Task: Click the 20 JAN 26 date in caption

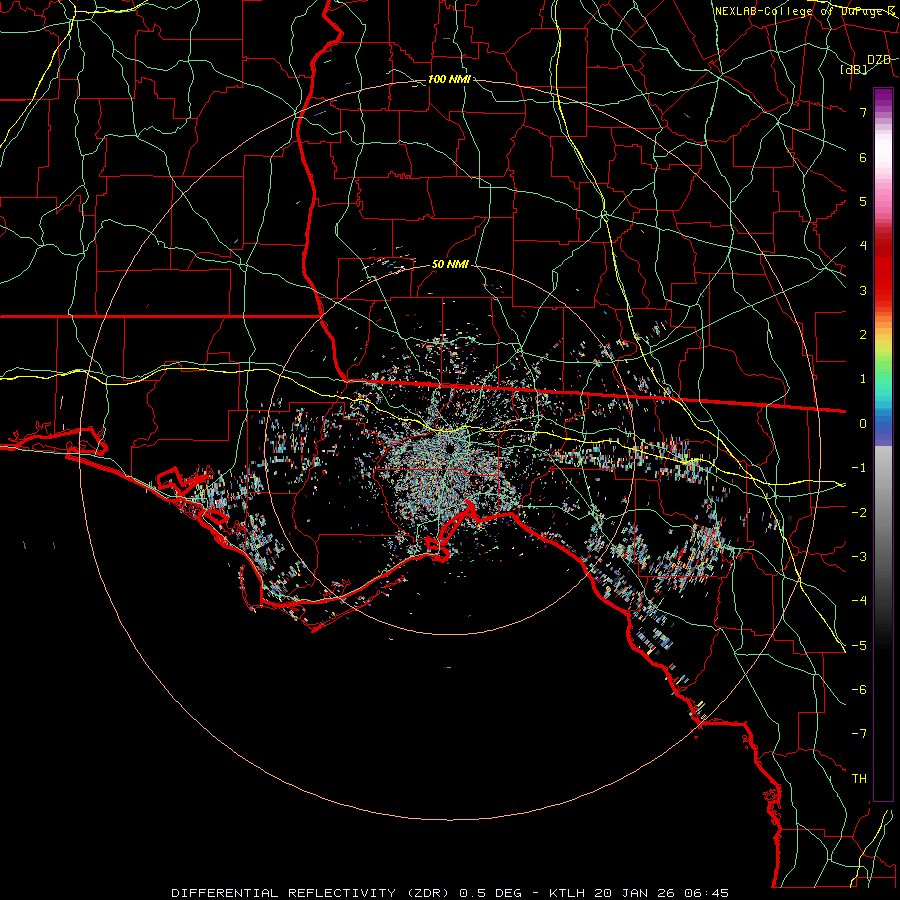Action: click(634, 893)
